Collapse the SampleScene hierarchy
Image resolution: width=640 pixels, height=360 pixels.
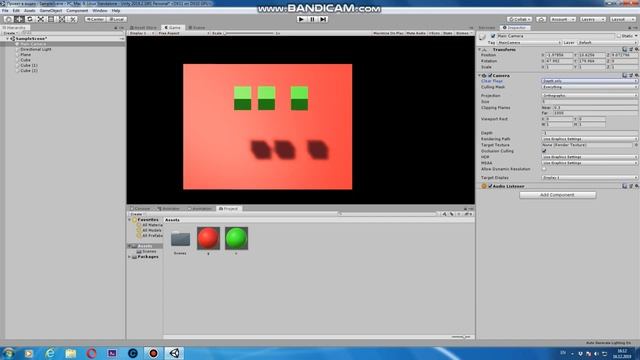coord(7,39)
